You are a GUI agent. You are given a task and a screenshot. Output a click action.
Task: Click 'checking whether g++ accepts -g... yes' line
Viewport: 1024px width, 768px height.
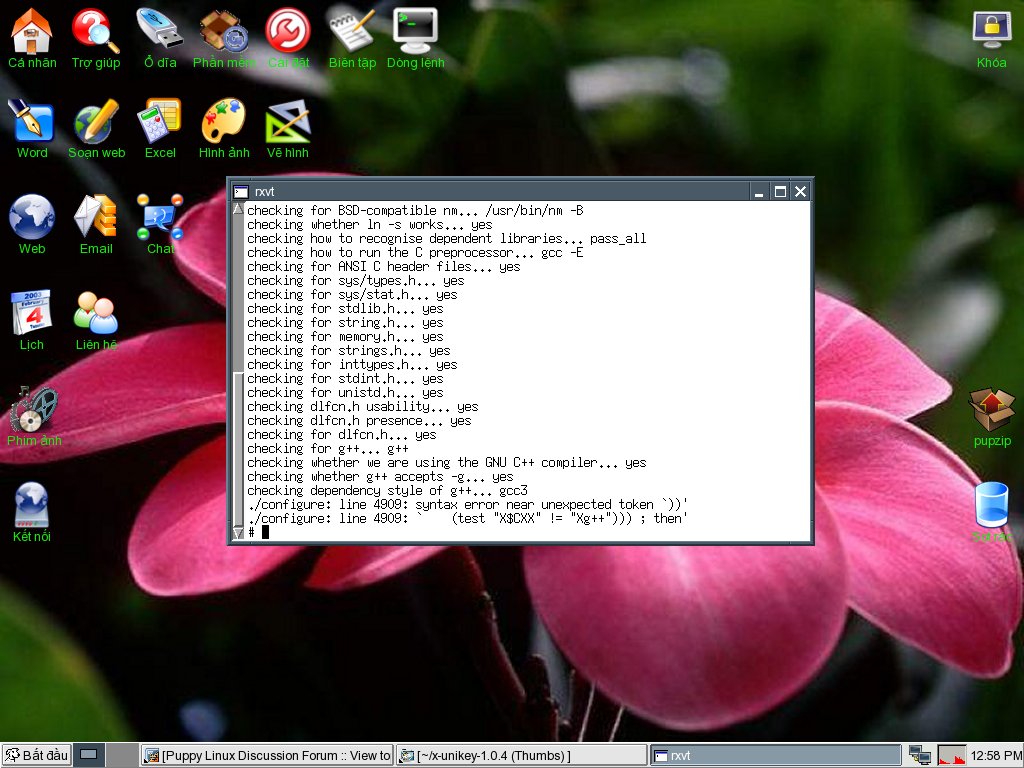click(380, 477)
